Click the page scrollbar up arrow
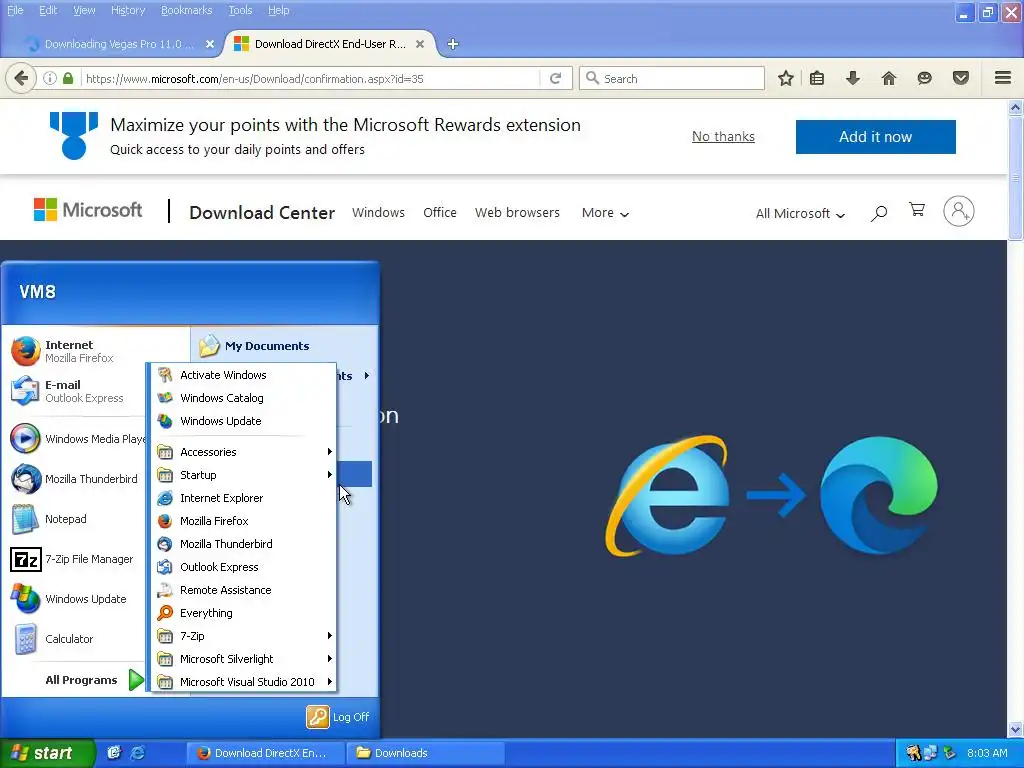The height and width of the screenshot is (768, 1024). (1016, 106)
